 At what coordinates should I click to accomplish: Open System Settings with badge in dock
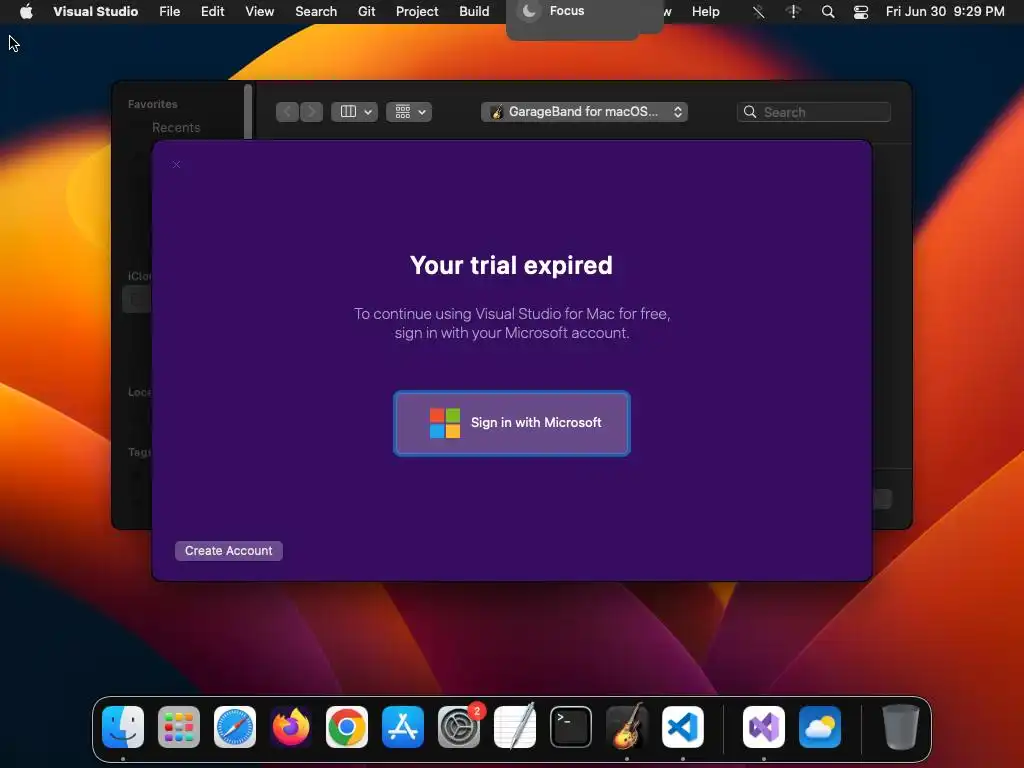(459, 727)
